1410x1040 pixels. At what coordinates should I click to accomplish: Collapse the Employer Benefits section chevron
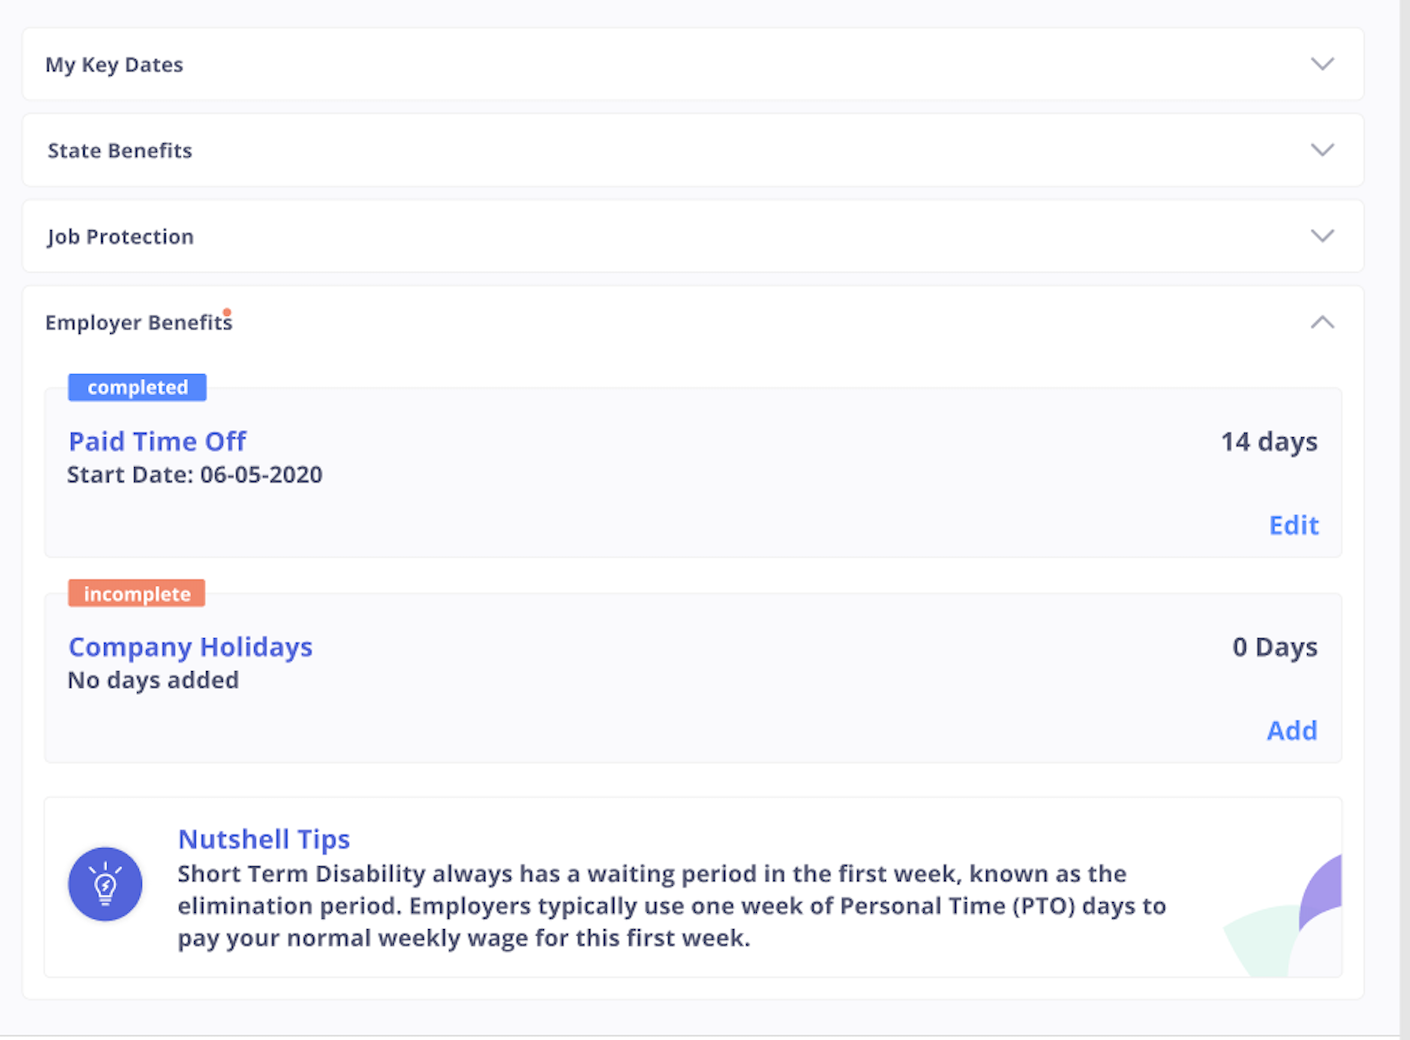1322,322
